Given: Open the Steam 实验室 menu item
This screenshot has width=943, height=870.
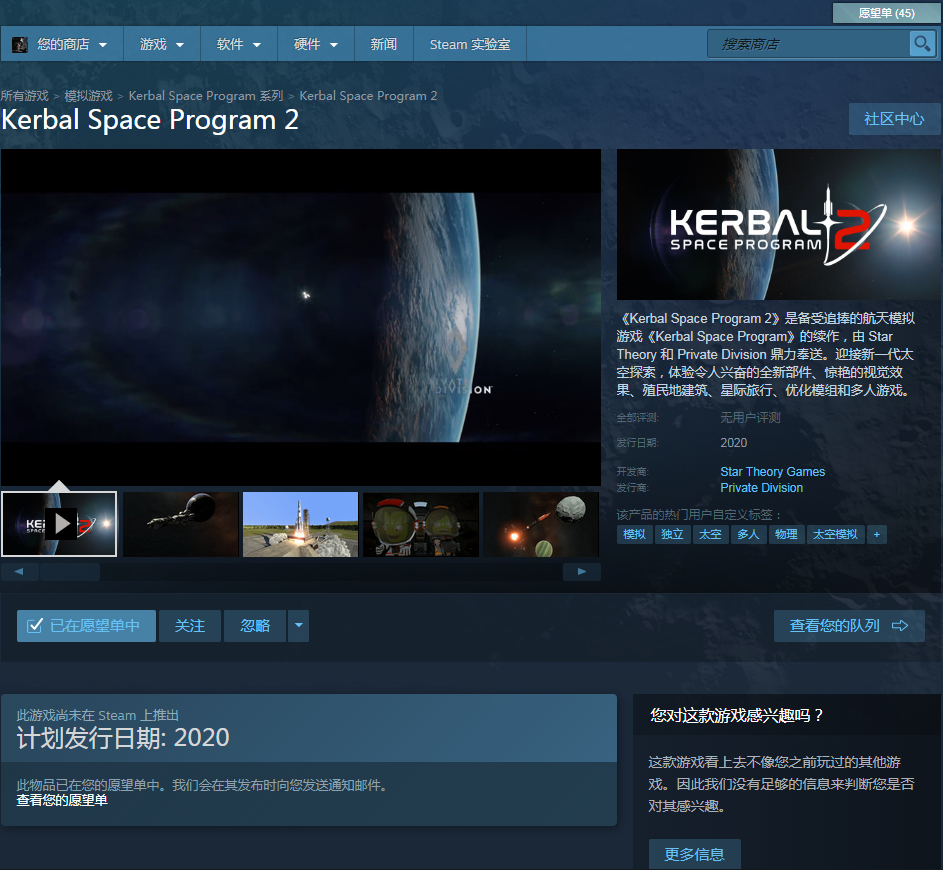Looking at the screenshot, I should 469,45.
